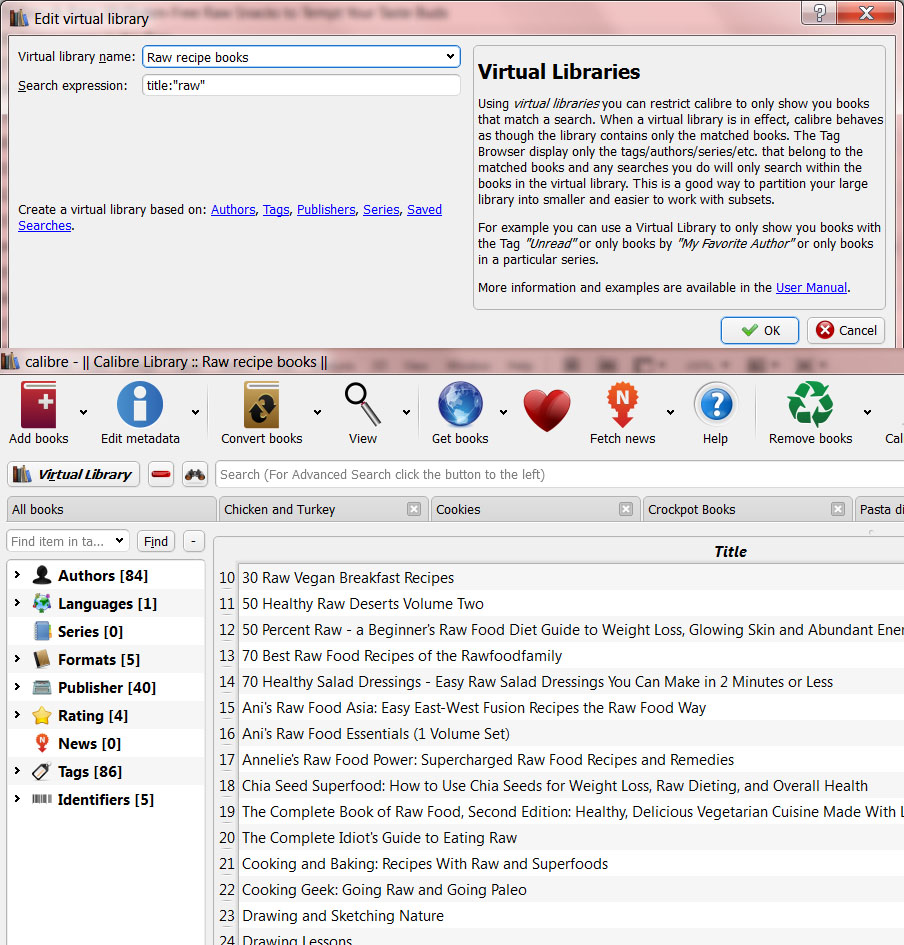Open Virtual library name dropdown
This screenshot has width=904, height=945.
[x=450, y=57]
